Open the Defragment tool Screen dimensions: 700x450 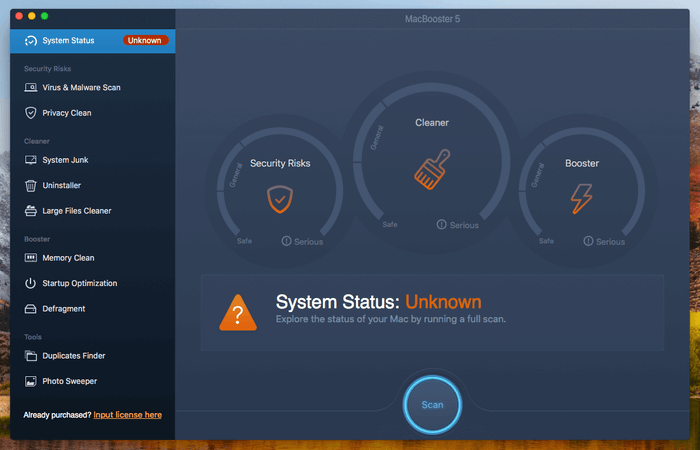pos(93,308)
